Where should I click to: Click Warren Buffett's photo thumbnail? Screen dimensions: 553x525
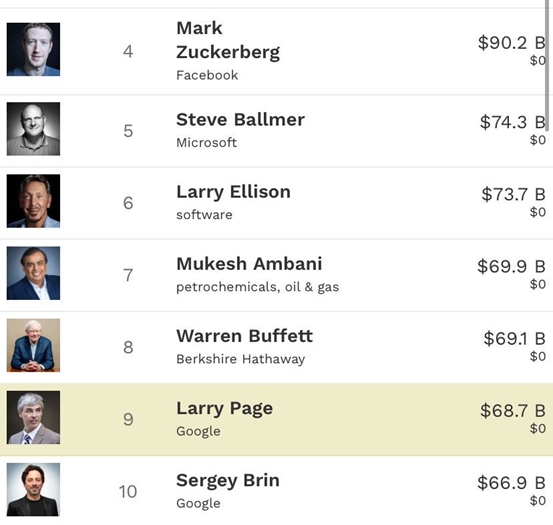click(33, 345)
